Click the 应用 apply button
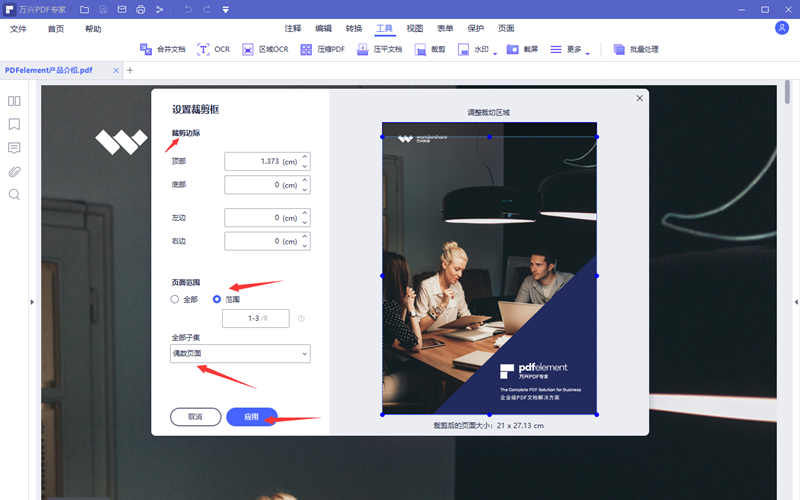This screenshot has height=500, width=800. (x=252, y=417)
